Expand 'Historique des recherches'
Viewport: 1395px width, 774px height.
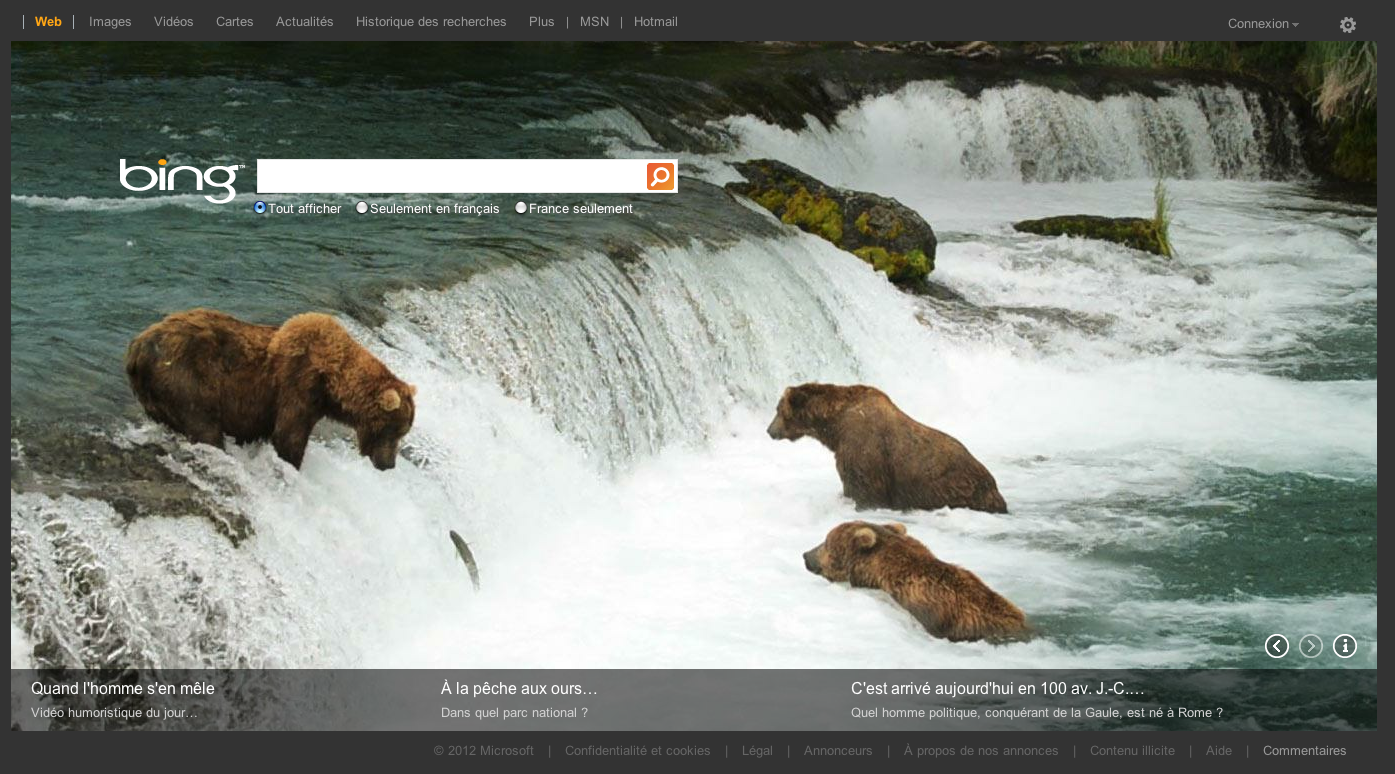click(430, 21)
